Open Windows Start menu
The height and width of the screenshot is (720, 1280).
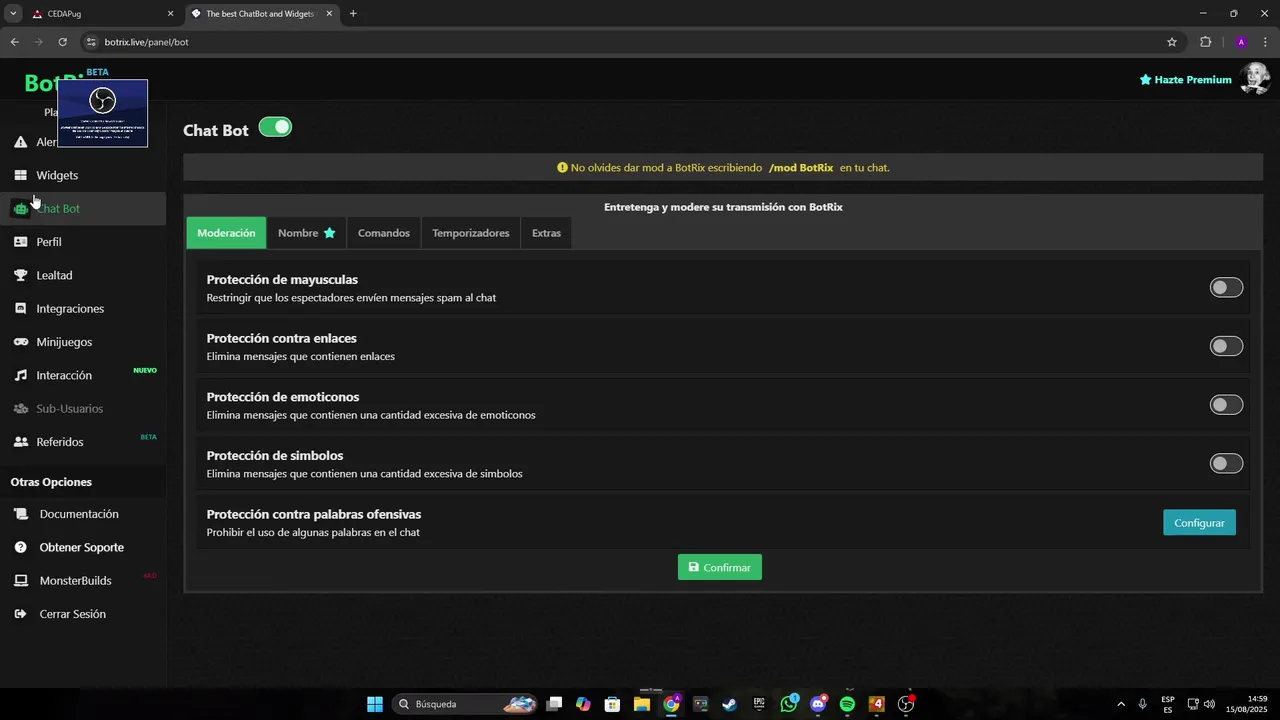click(x=375, y=704)
